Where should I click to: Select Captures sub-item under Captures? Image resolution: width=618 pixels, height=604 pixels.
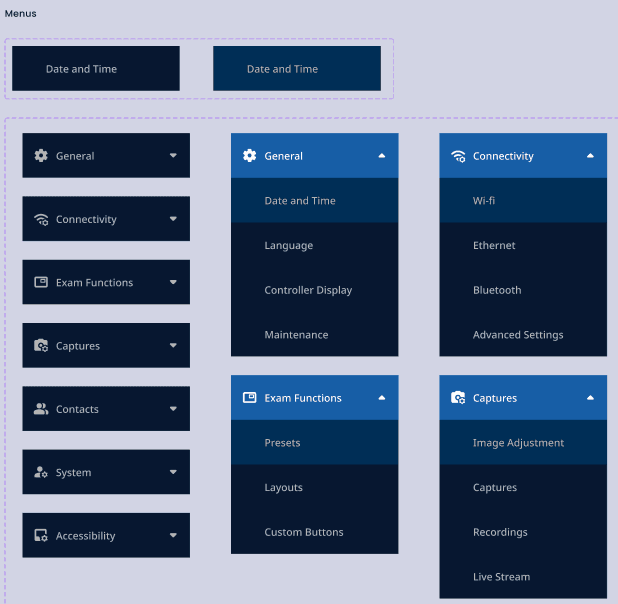pos(523,487)
